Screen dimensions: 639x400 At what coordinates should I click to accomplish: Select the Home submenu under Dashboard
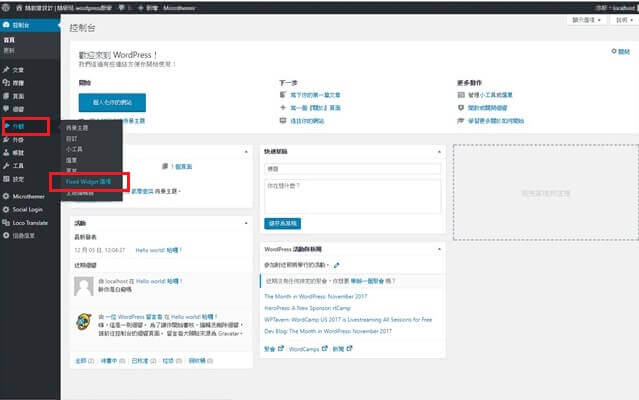click(9, 40)
